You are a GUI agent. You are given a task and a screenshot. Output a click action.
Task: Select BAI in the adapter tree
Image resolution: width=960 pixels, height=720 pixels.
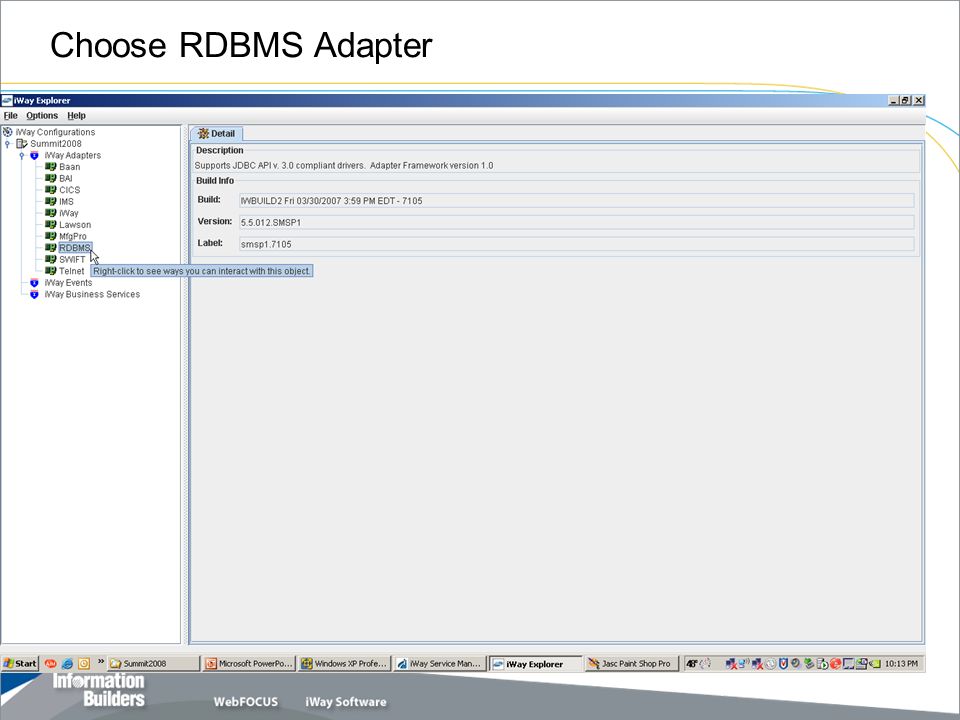66,179
